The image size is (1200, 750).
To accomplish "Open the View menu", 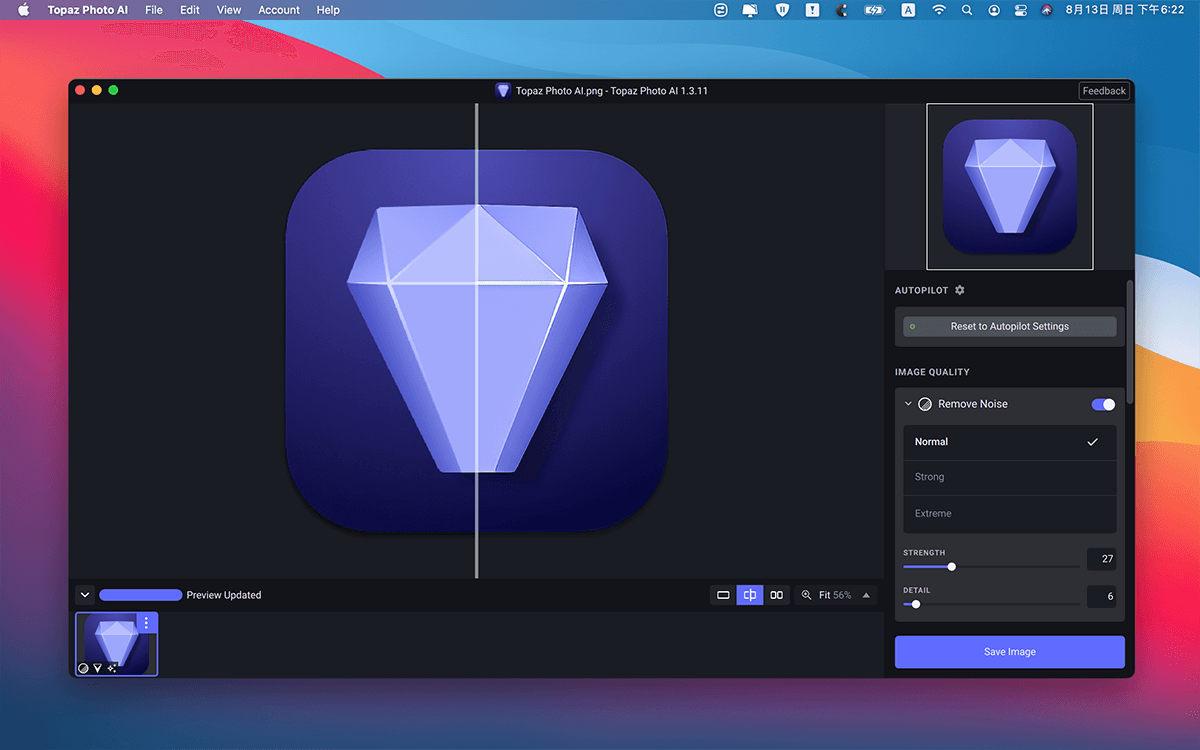I will pos(229,10).
